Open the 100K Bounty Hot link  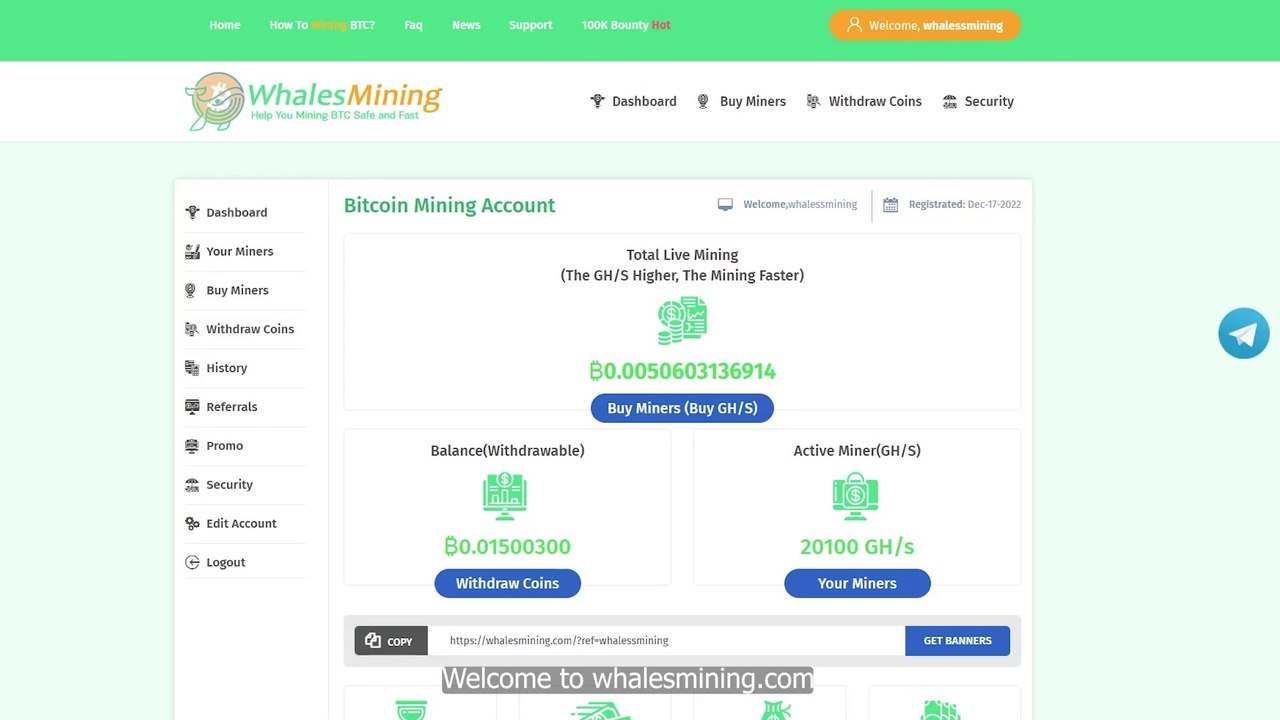point(626,25)
